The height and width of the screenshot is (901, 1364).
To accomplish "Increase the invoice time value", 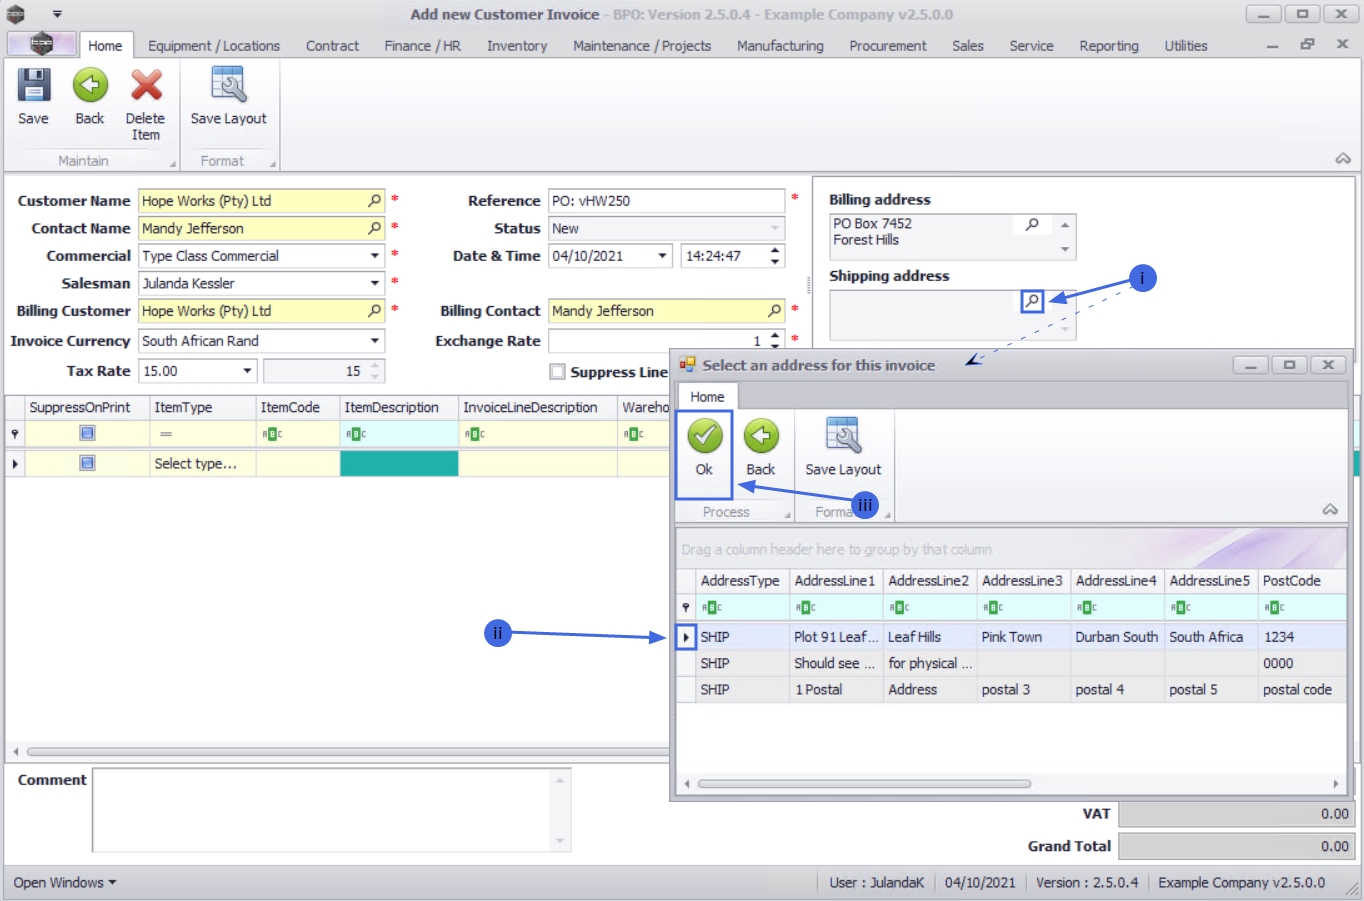I will (x=775, y=250).
